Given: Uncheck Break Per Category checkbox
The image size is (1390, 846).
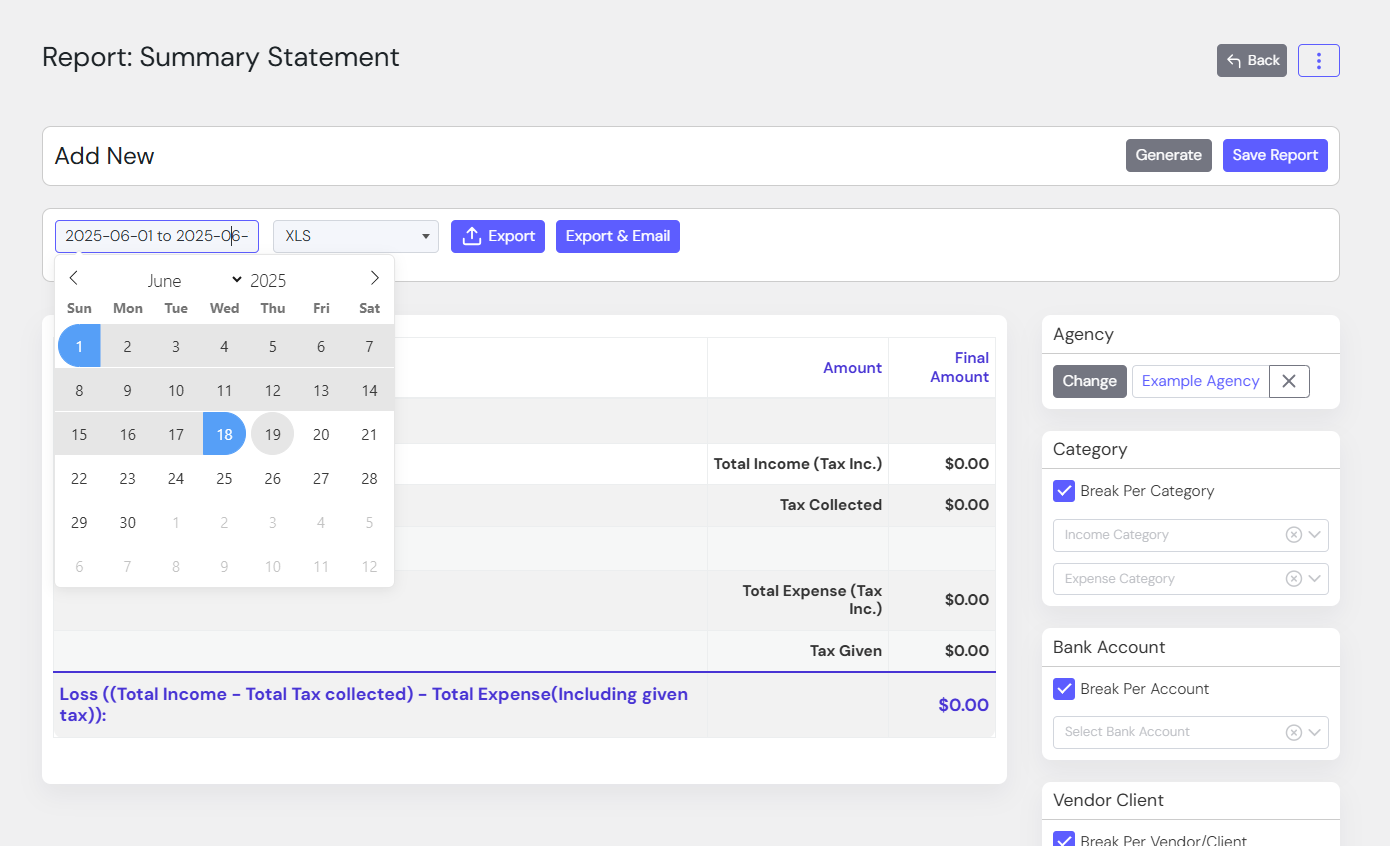Looking at the screenshot, I should pos(1064,491).
